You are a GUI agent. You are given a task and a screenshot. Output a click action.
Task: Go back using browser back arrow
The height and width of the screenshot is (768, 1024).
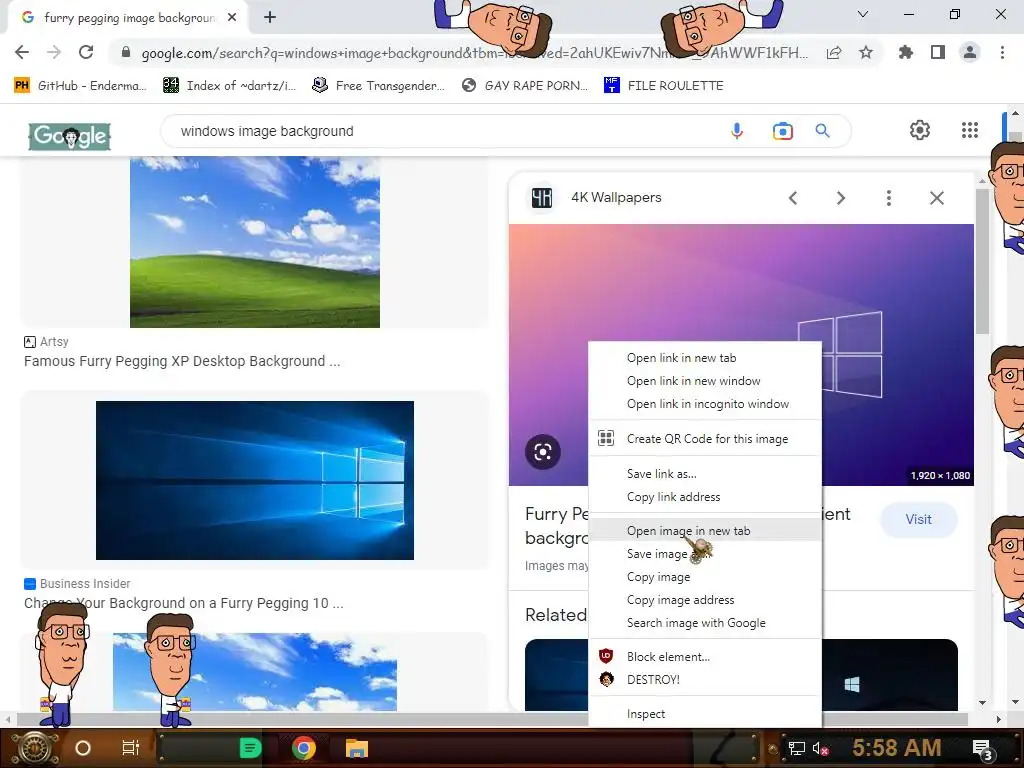[22, 52]
